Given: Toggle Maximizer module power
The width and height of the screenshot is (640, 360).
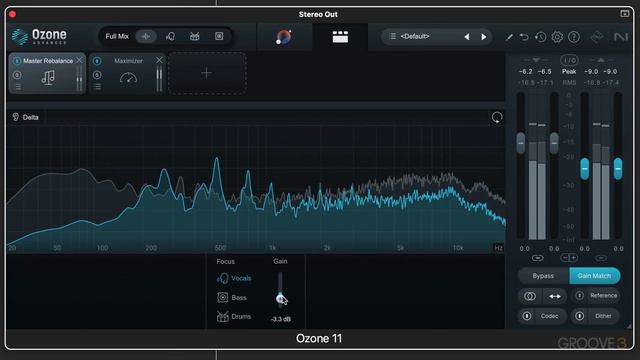Looking at the screenshot, I should coord(97,61).
